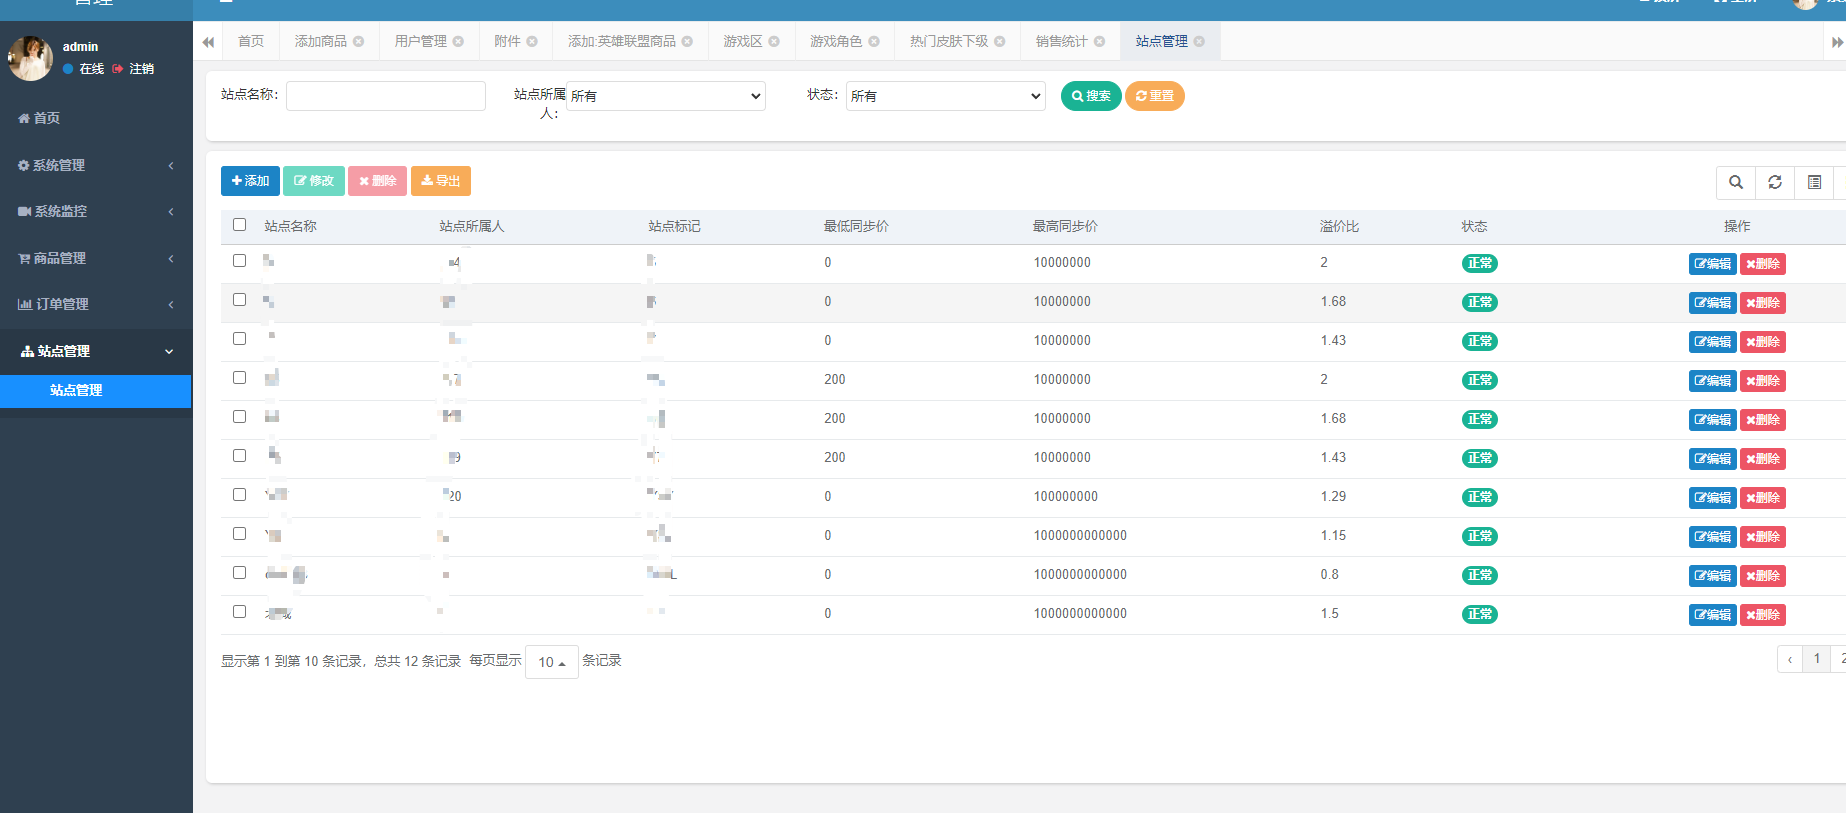Click the 站点名称 input field
The height and width of the screenshot is (813, 1846).
[385, 96]
